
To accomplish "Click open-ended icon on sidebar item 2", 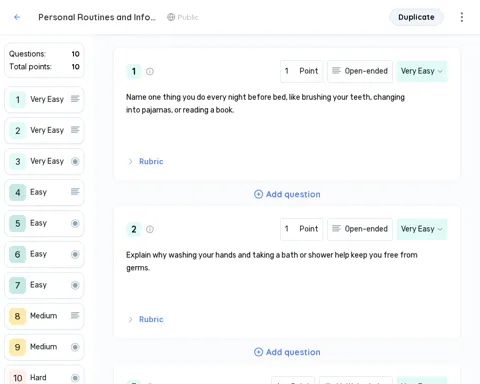I will pyautogui.click(x=75, y=130).
